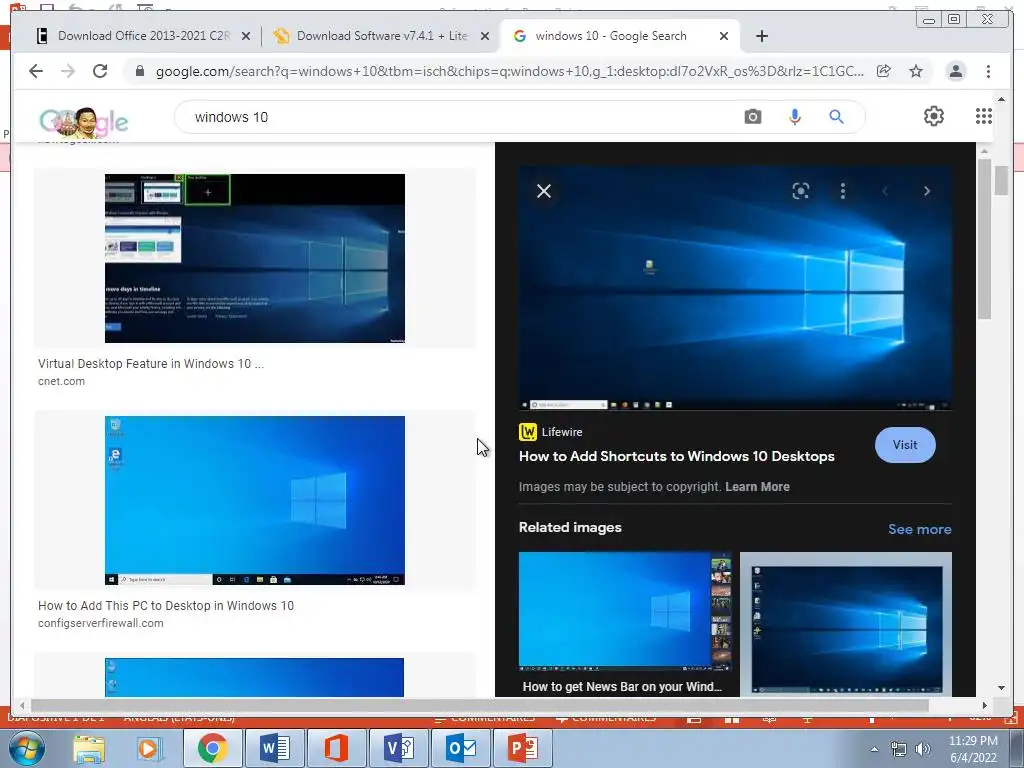This screenshot has height=768, width=1024.
Task: Open the Chrome profile avatar
Action: [955, 71]
